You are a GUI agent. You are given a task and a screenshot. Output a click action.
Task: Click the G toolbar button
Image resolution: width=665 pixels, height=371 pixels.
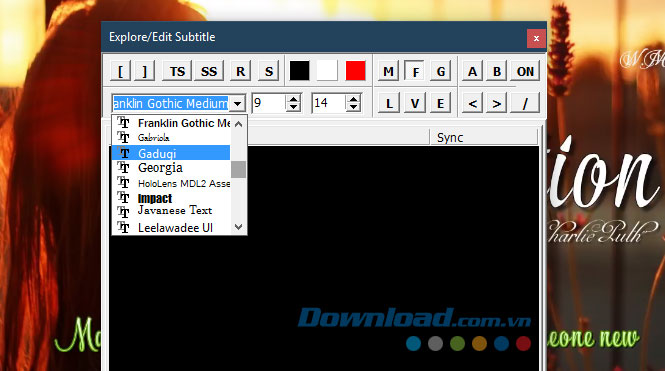(x=441, y=71)
